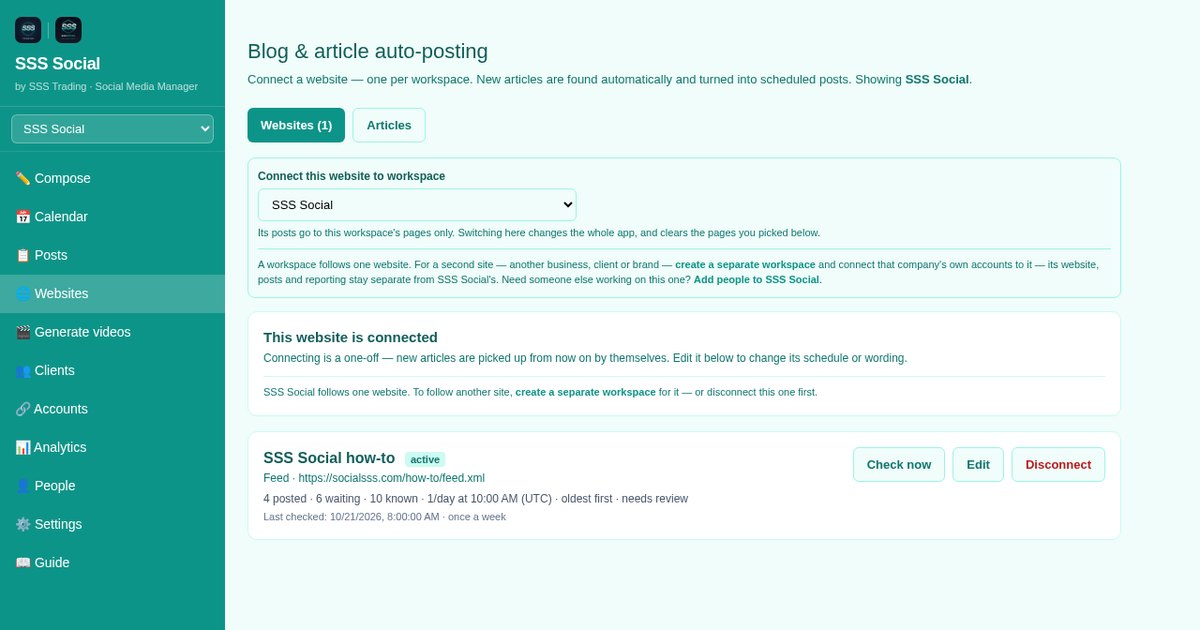Click the red Disconnect button
Screen dimensions: 1200x630
pos(1058,464)
